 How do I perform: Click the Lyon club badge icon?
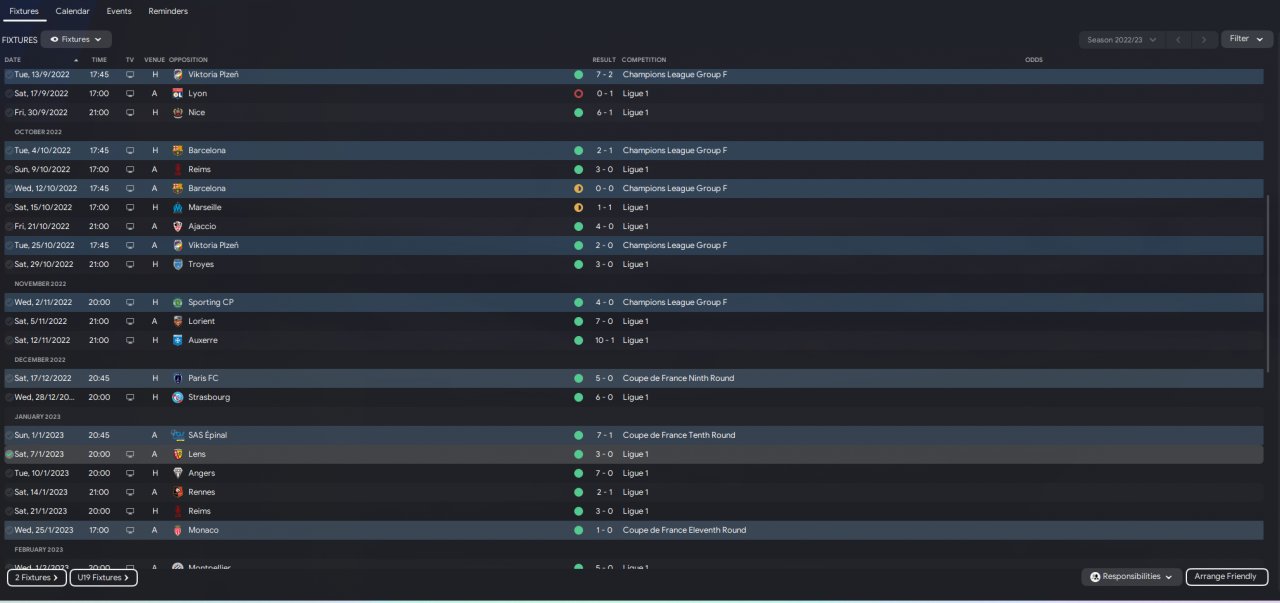pos(178,93)
